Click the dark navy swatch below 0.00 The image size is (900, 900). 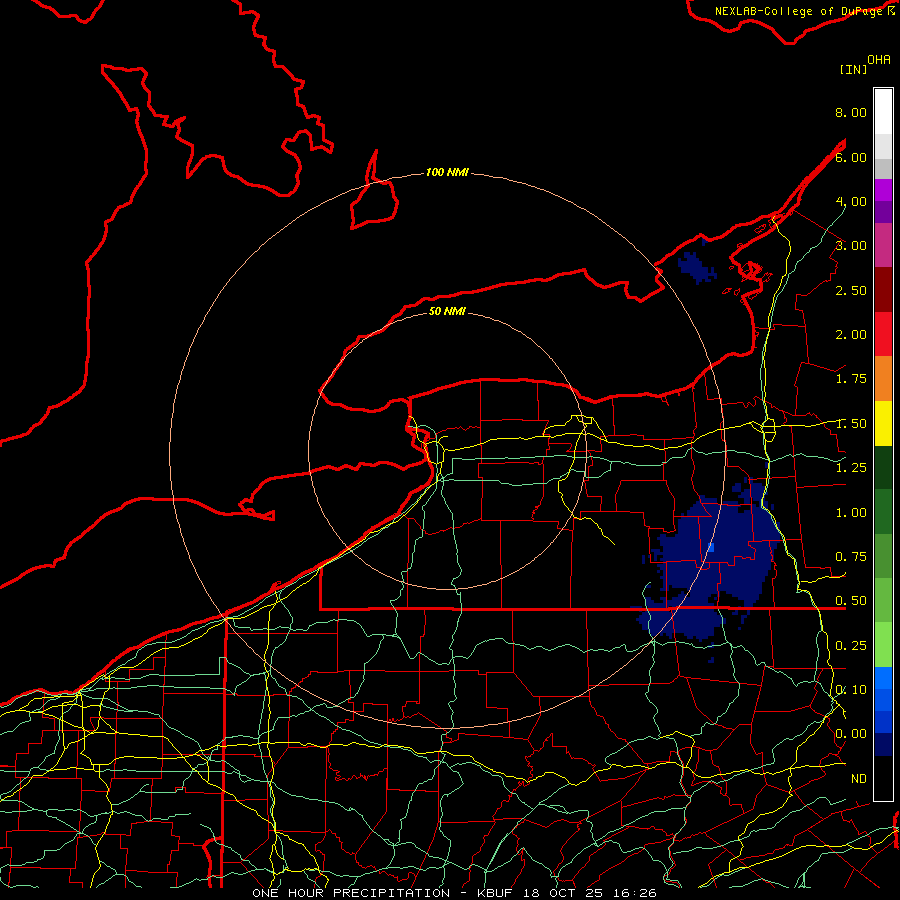pos(883,744)
